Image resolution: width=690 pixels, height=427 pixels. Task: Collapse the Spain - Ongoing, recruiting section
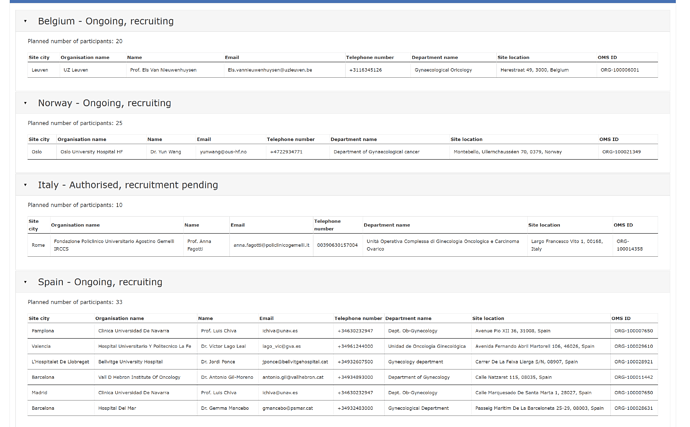pos(99,282)
